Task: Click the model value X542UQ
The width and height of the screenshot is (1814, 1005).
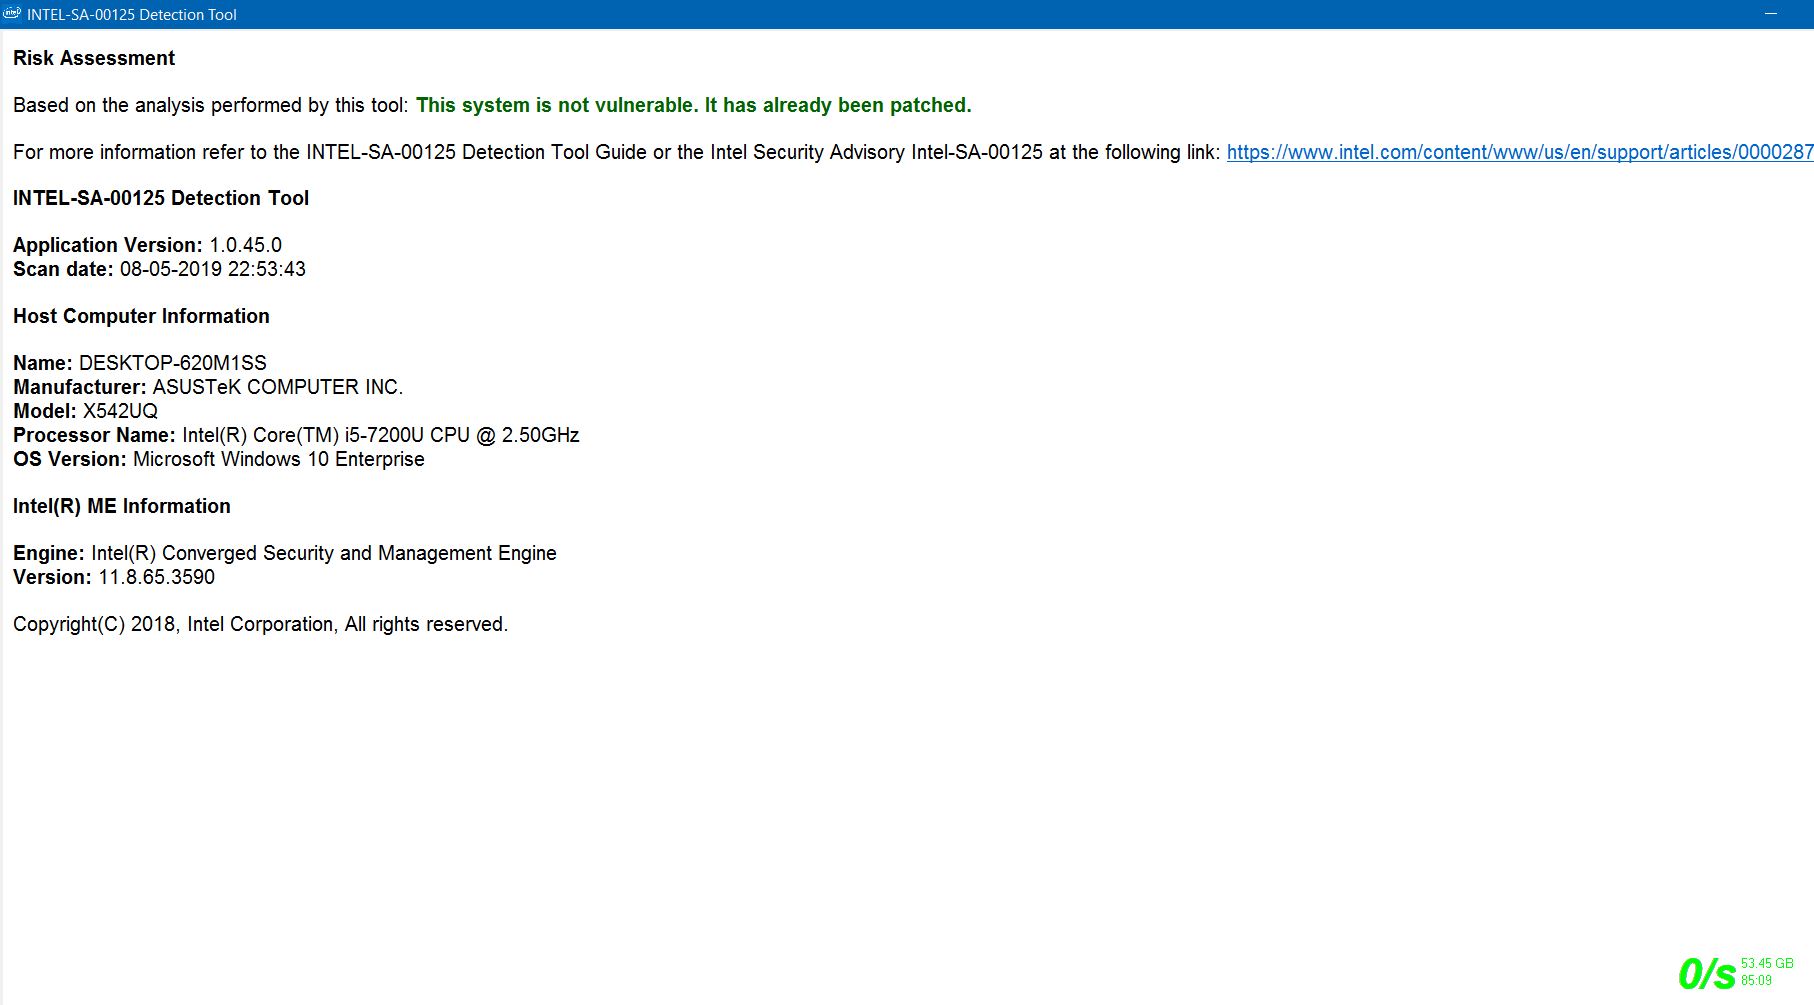Action: click(120, 411)
